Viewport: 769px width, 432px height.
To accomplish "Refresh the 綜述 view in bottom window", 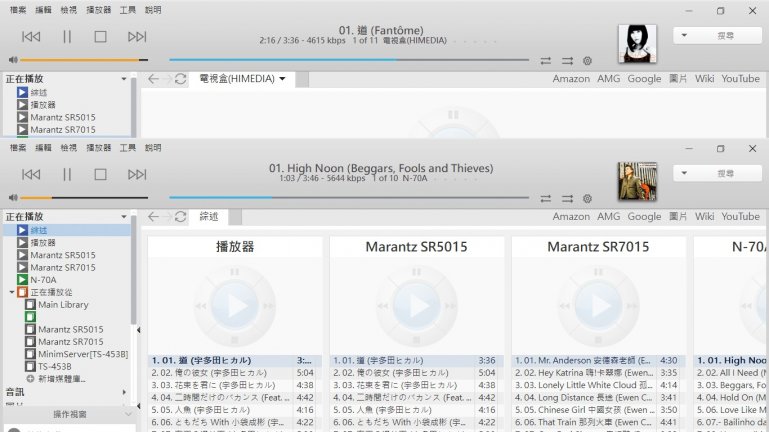I will tap(180, 217).
